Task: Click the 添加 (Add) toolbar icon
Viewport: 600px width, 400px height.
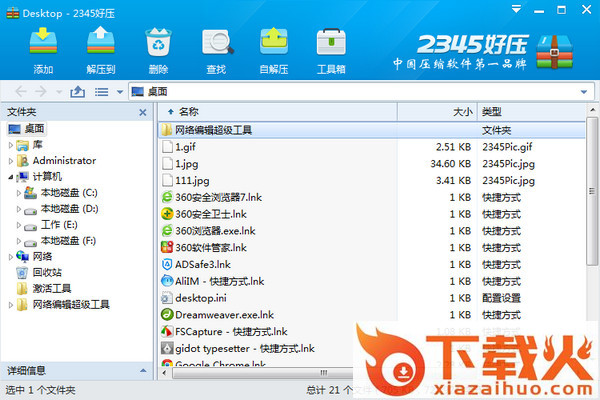Action: click(43, 41)
